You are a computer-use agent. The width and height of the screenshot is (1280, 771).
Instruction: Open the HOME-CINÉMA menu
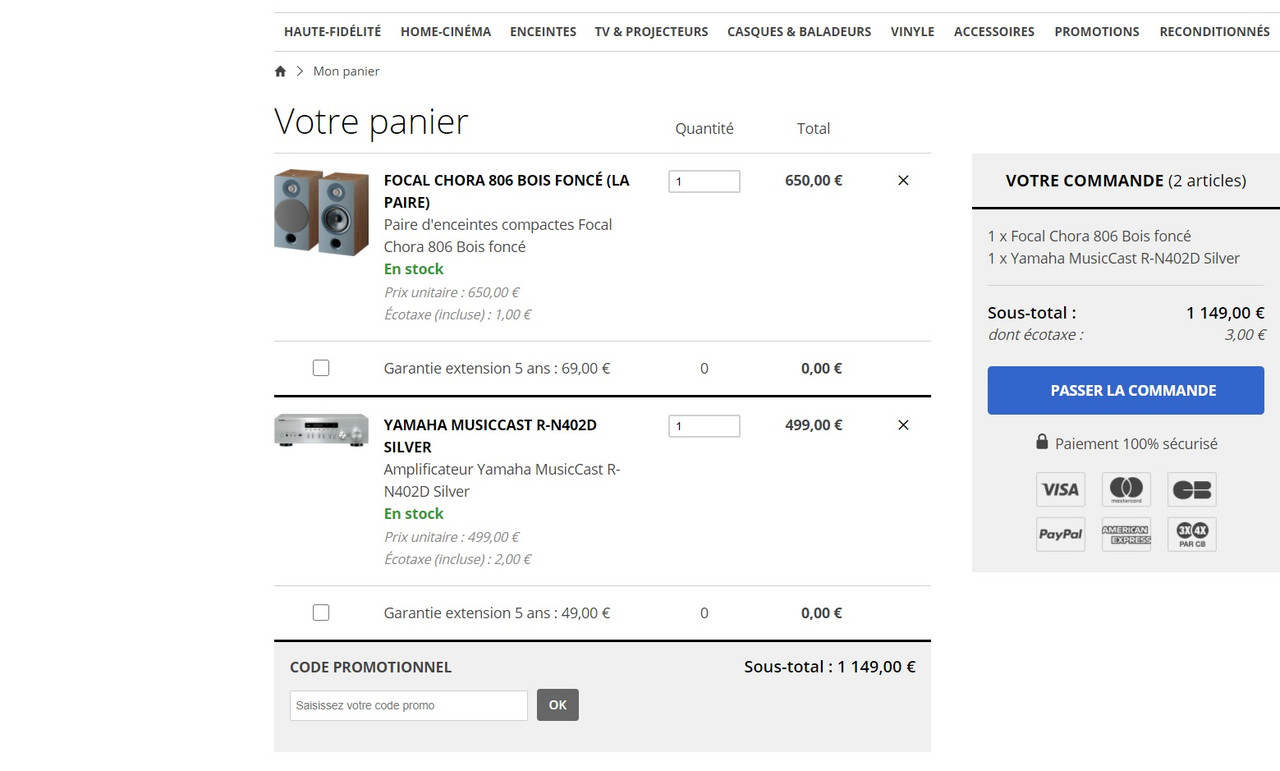(x=445, y=32)
